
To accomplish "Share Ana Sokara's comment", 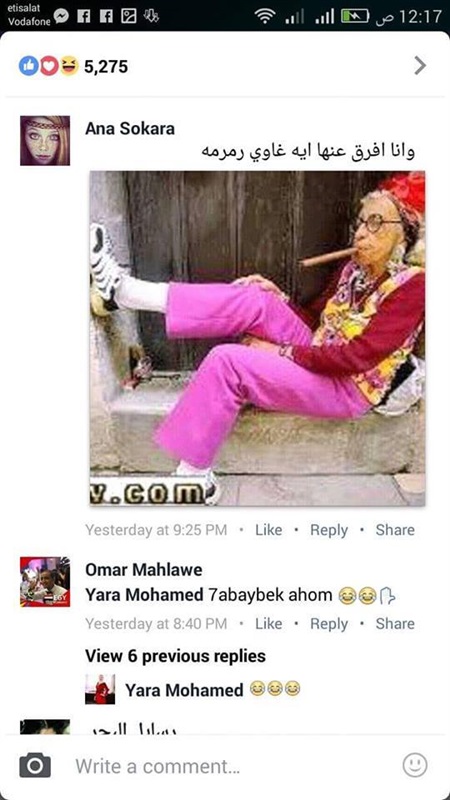I will (395, 530).
